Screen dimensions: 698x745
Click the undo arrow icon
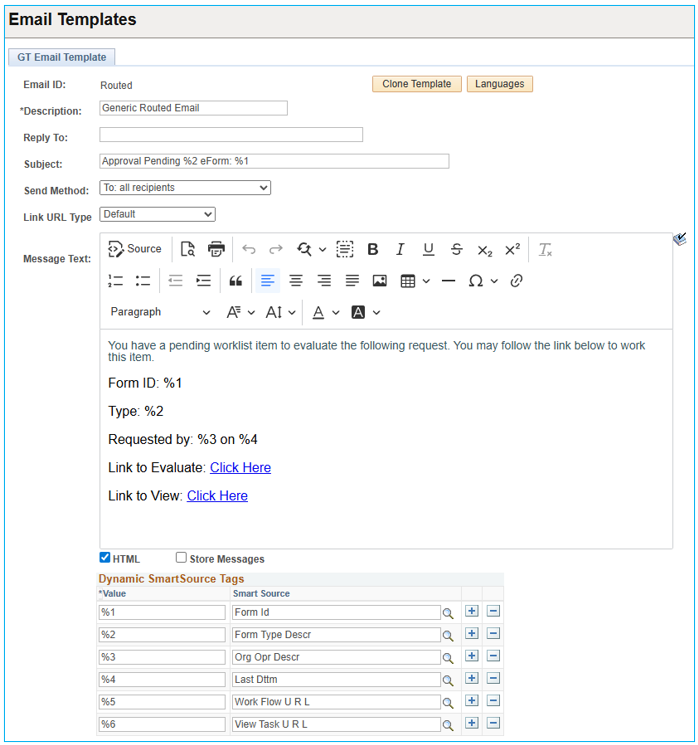coord(249,249)
